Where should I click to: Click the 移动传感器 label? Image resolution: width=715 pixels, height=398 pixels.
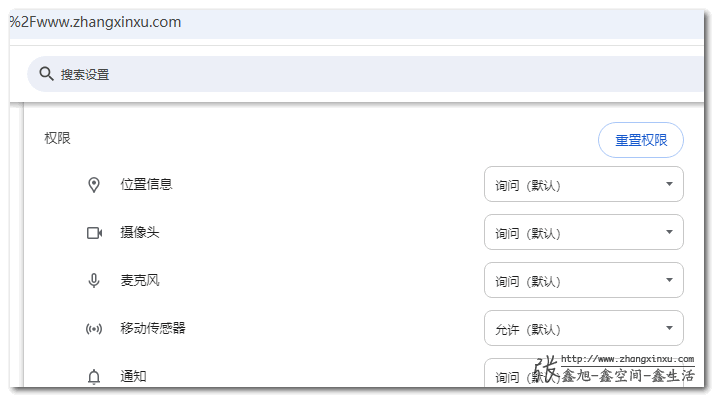point(153,328)
